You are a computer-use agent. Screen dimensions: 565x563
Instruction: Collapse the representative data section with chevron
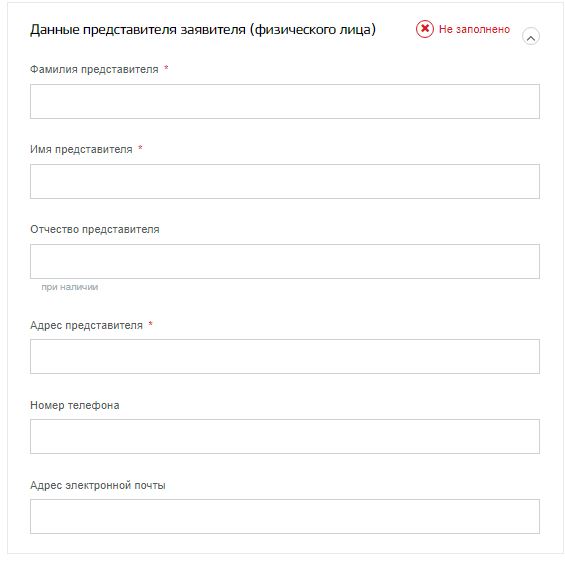(530, 37)
